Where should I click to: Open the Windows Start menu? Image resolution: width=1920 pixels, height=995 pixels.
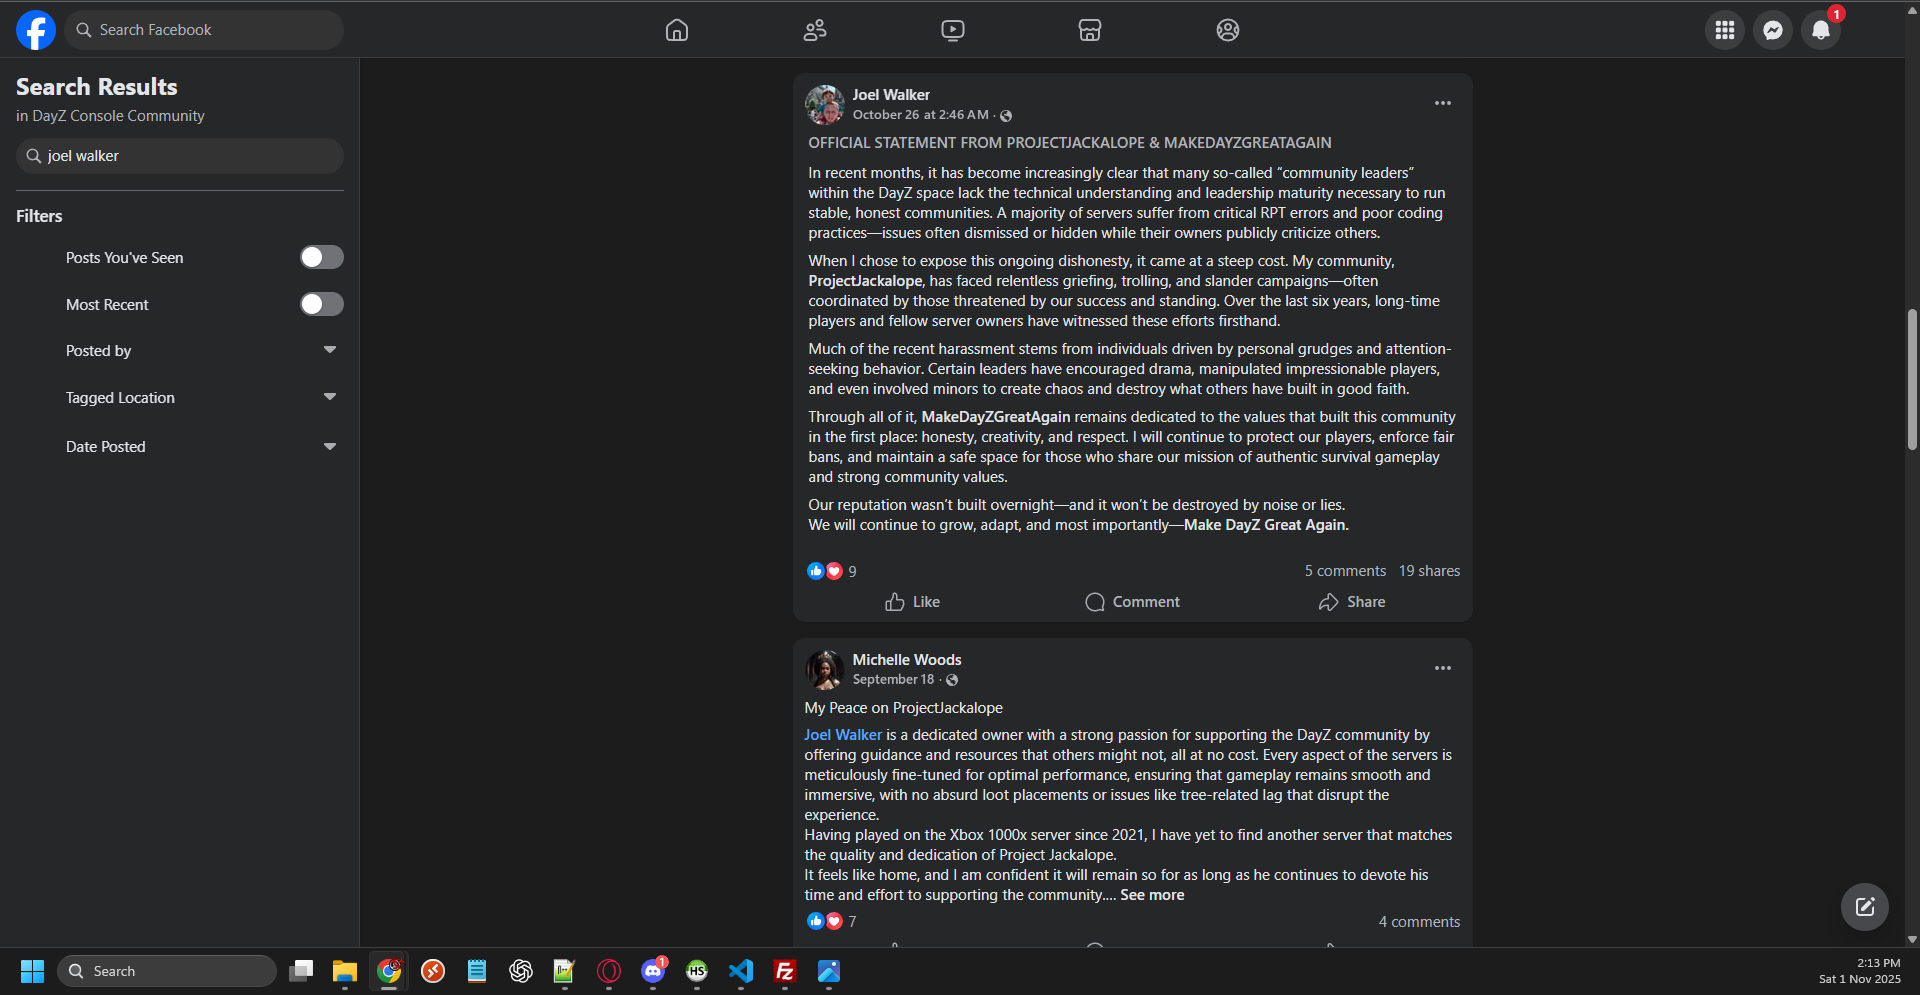[x=32, y=971]
